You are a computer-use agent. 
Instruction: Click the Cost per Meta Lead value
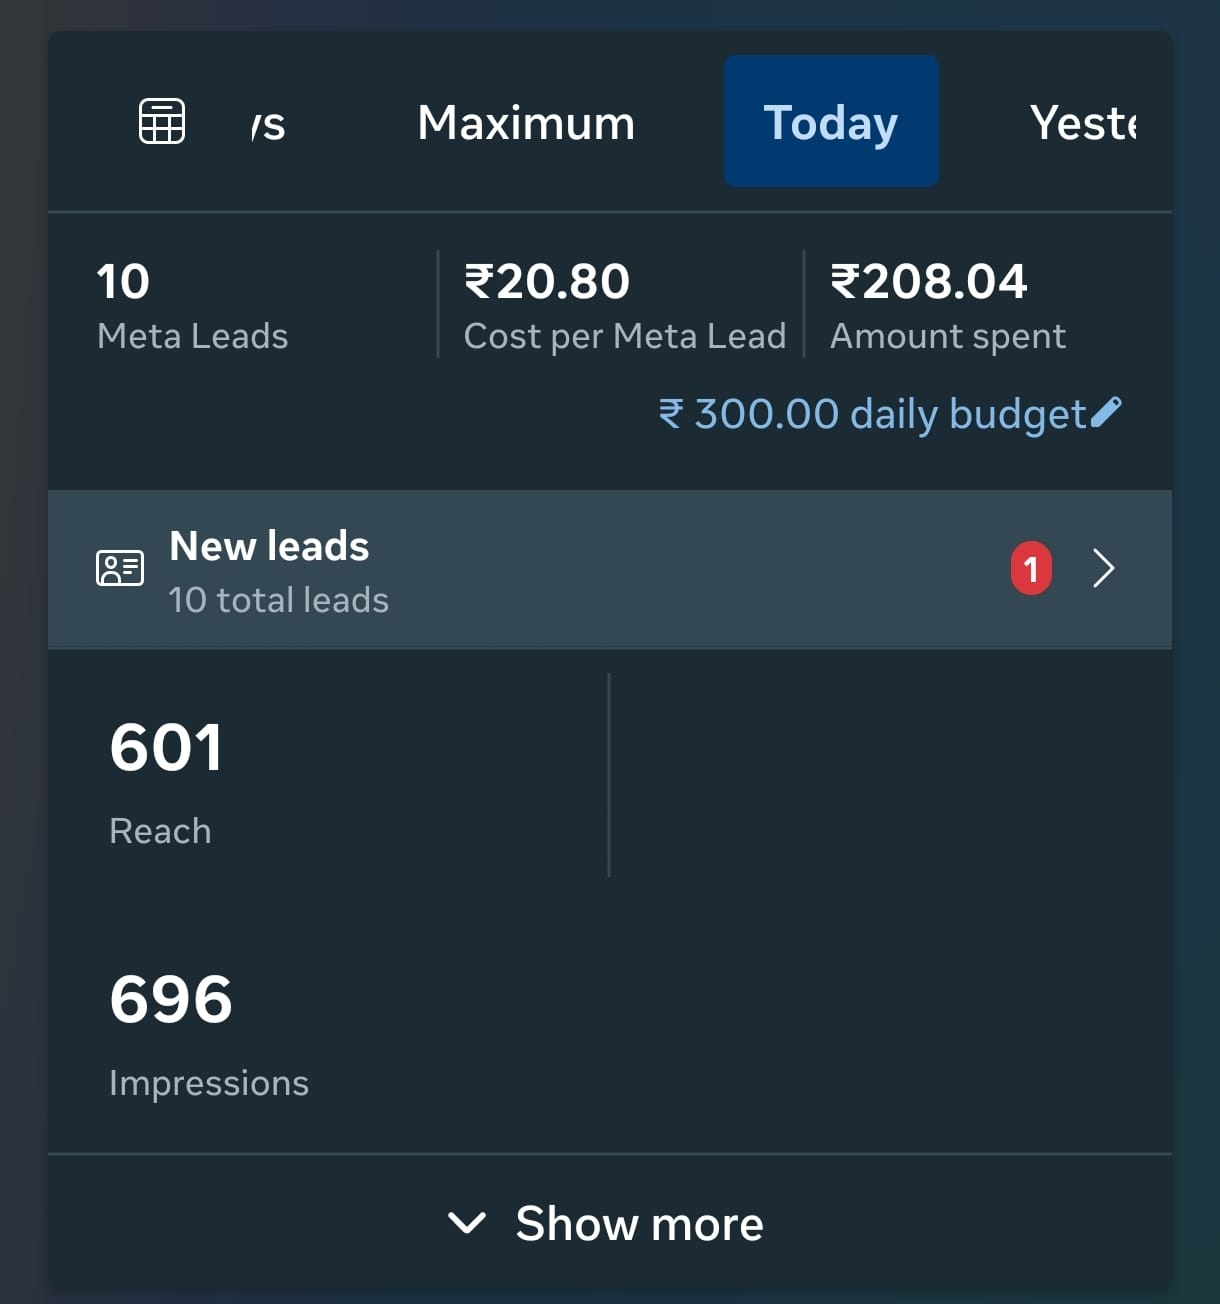coord(547,282)
